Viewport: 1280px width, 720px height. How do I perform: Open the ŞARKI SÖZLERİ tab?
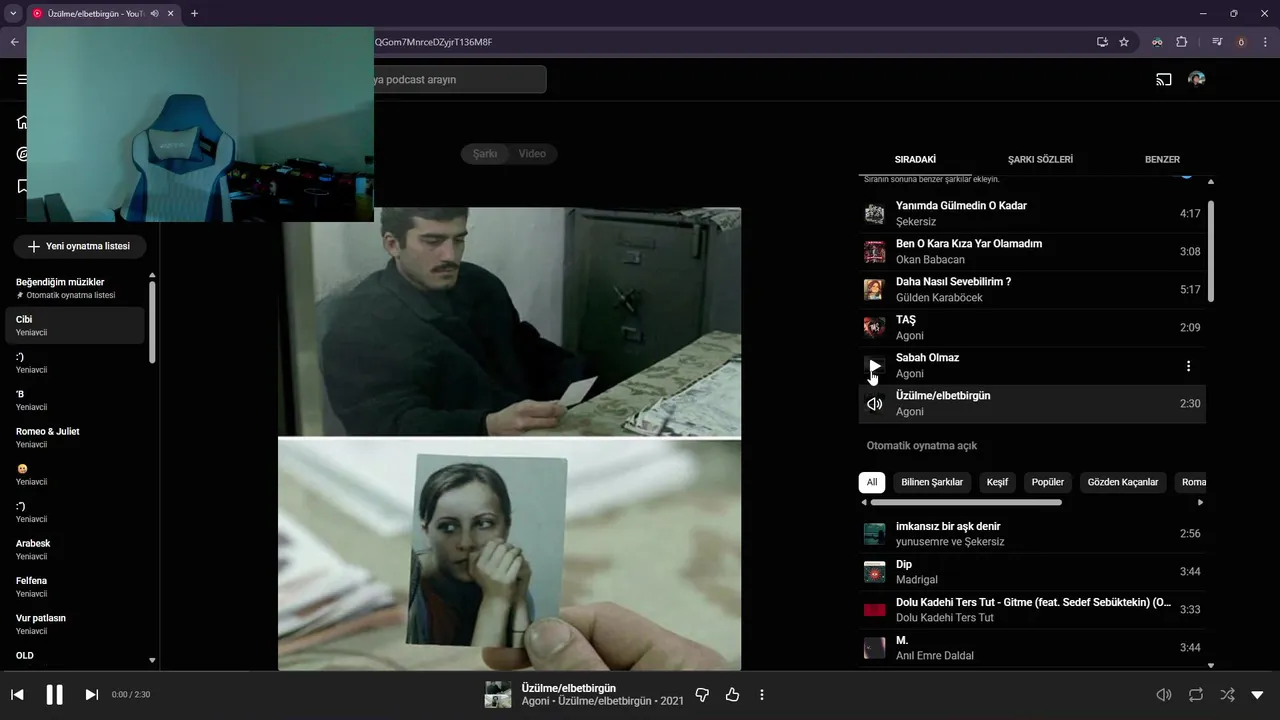point(1040,159)
